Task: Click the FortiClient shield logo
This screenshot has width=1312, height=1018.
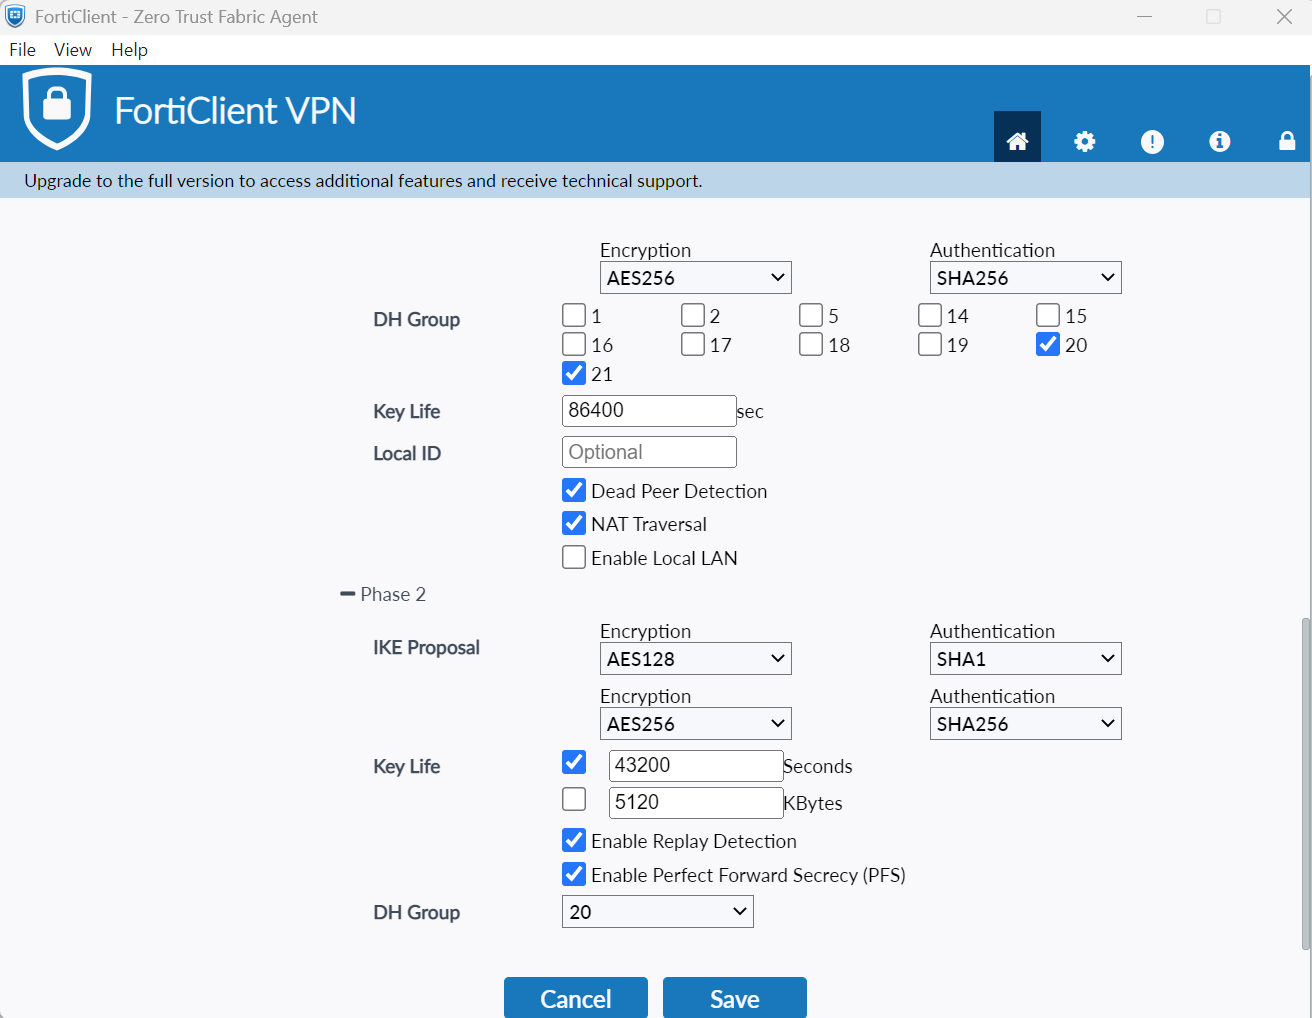Action: click(57, 108)
